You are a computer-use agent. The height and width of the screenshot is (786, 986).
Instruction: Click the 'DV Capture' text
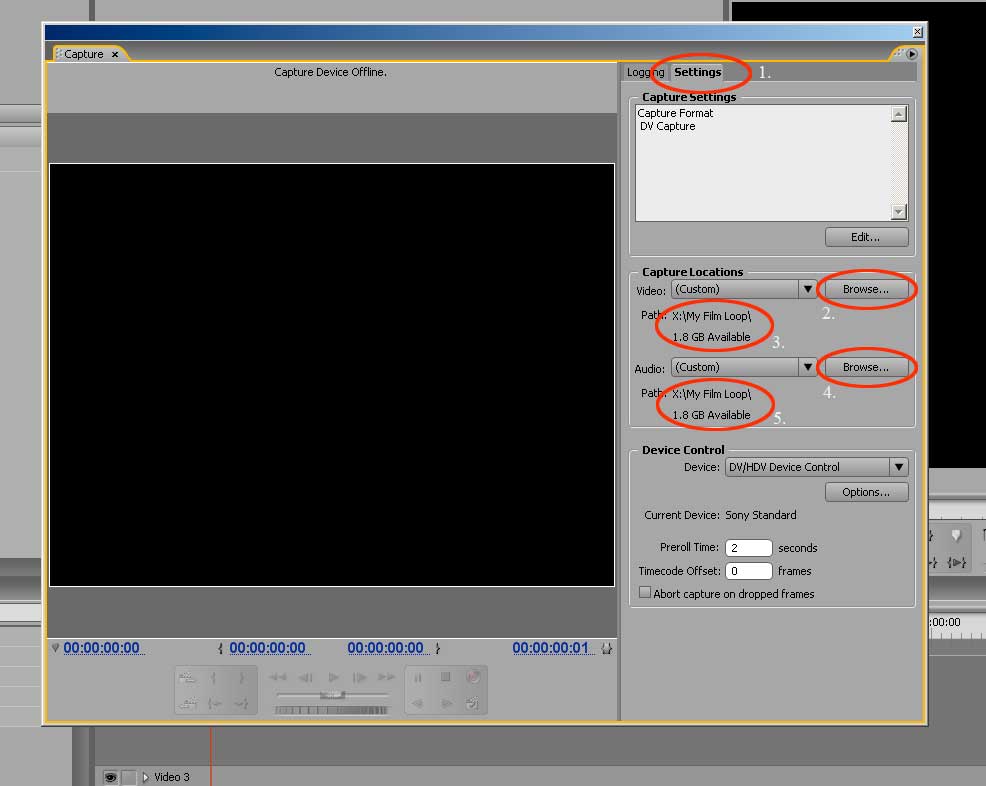(667, 126)
